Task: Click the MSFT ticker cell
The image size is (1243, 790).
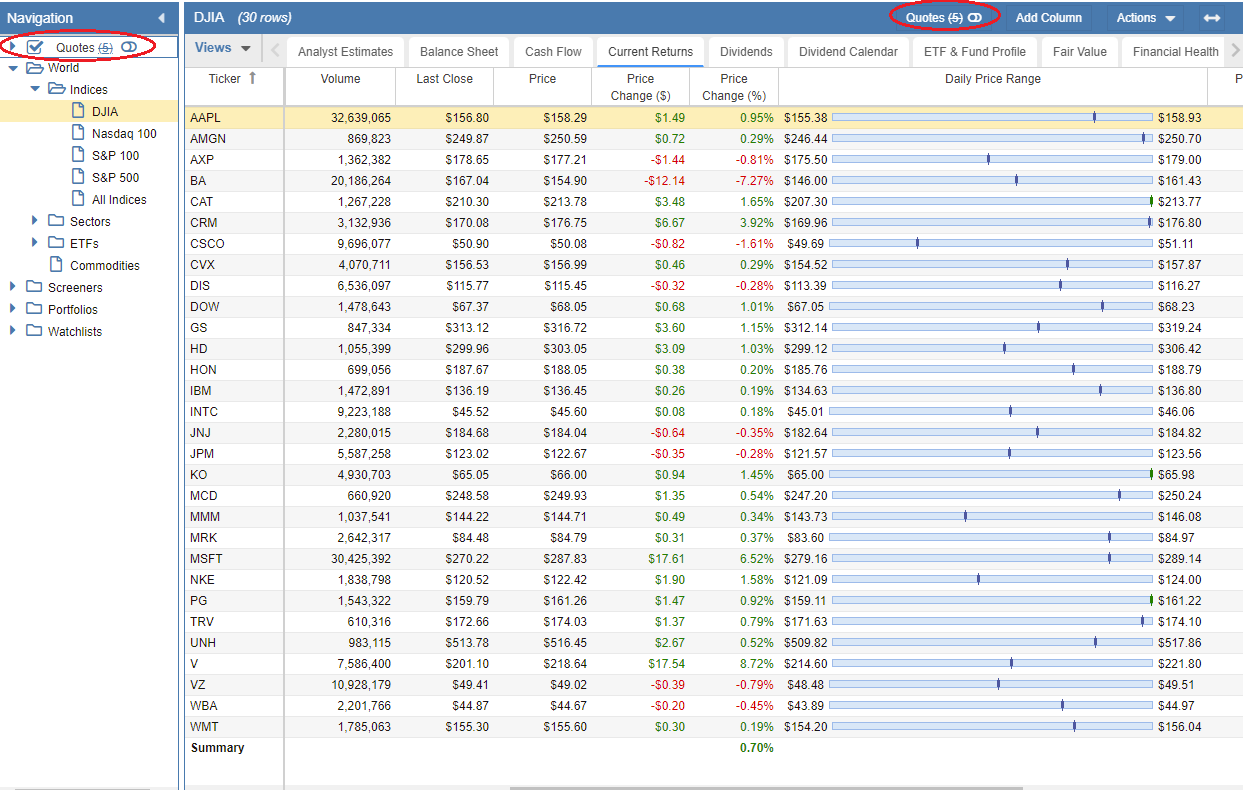Action: coord(234,558)
